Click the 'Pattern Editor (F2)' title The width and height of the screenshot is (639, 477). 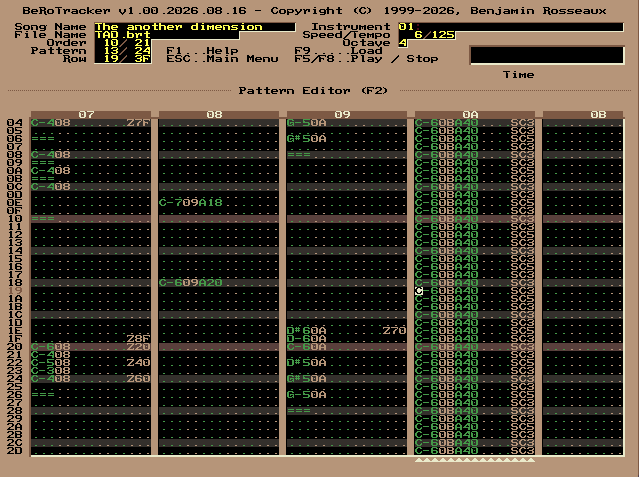313,91
